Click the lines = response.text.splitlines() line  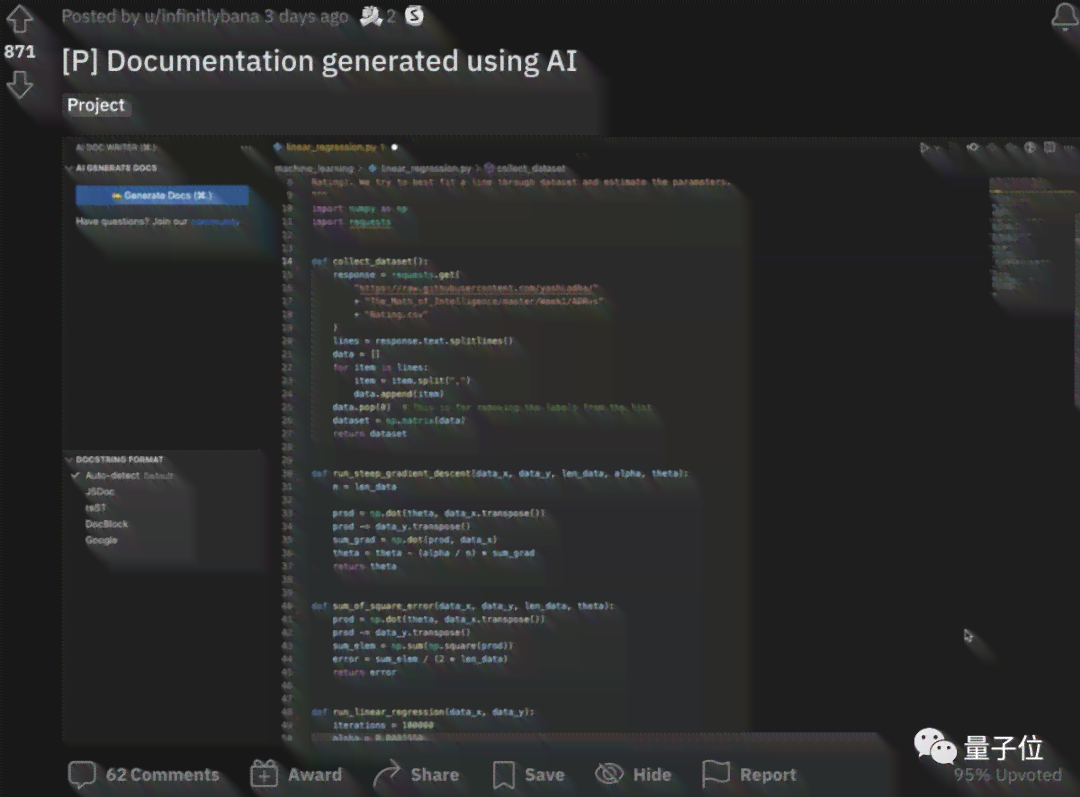tap(423, 341)
